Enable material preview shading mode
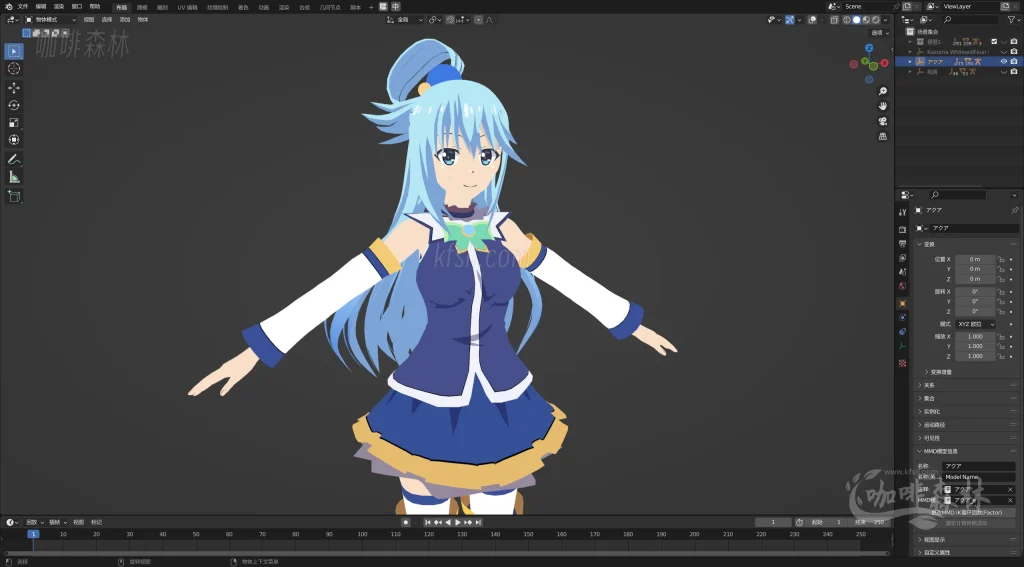 866,20
